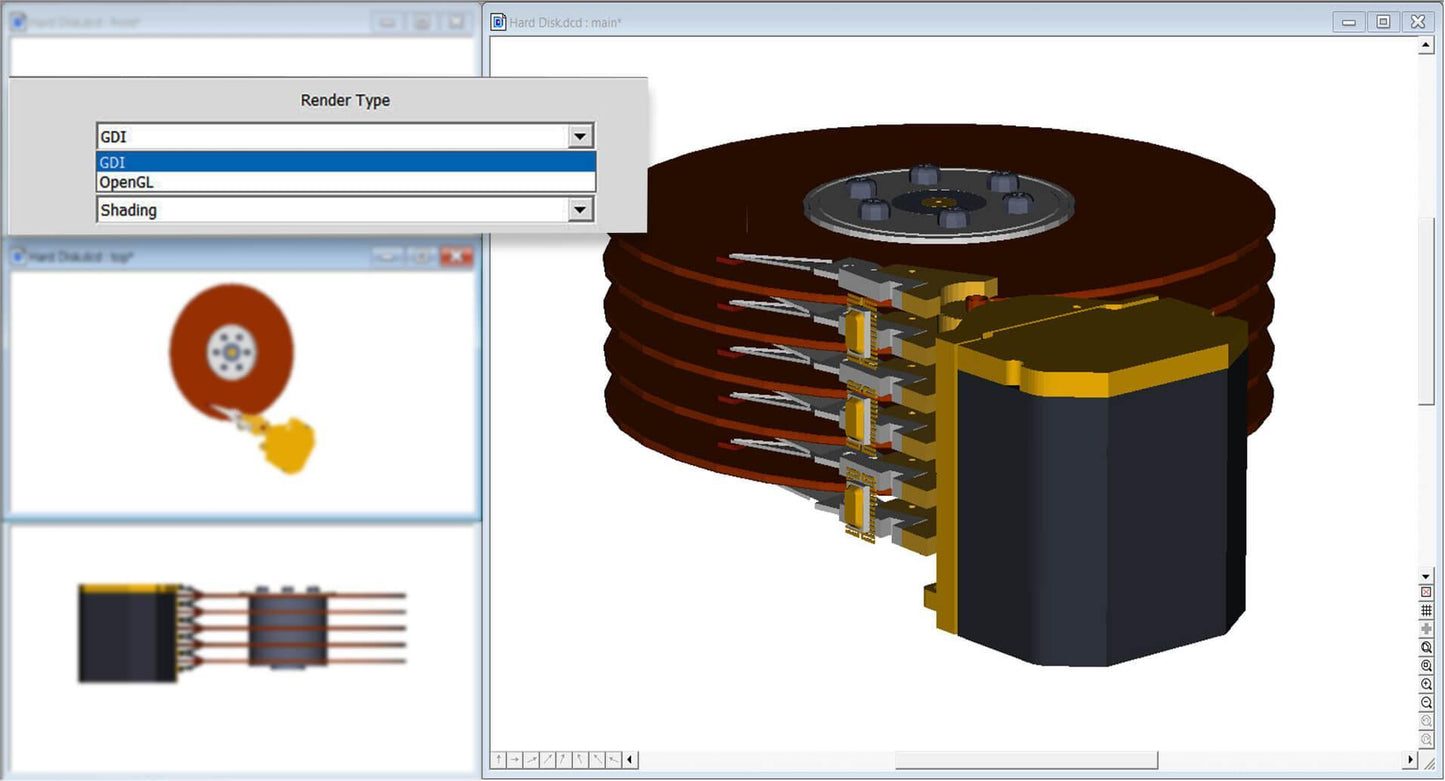Click the red X delete icon
Screen dimensions: 1445x781
pos(1425,592)
